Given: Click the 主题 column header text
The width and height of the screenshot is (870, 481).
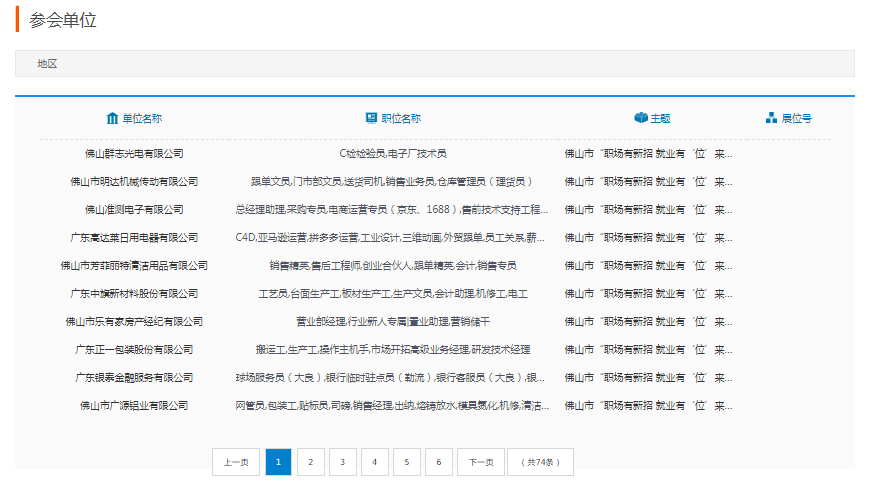Looking at the screenshot, I should tap(660, 118).
